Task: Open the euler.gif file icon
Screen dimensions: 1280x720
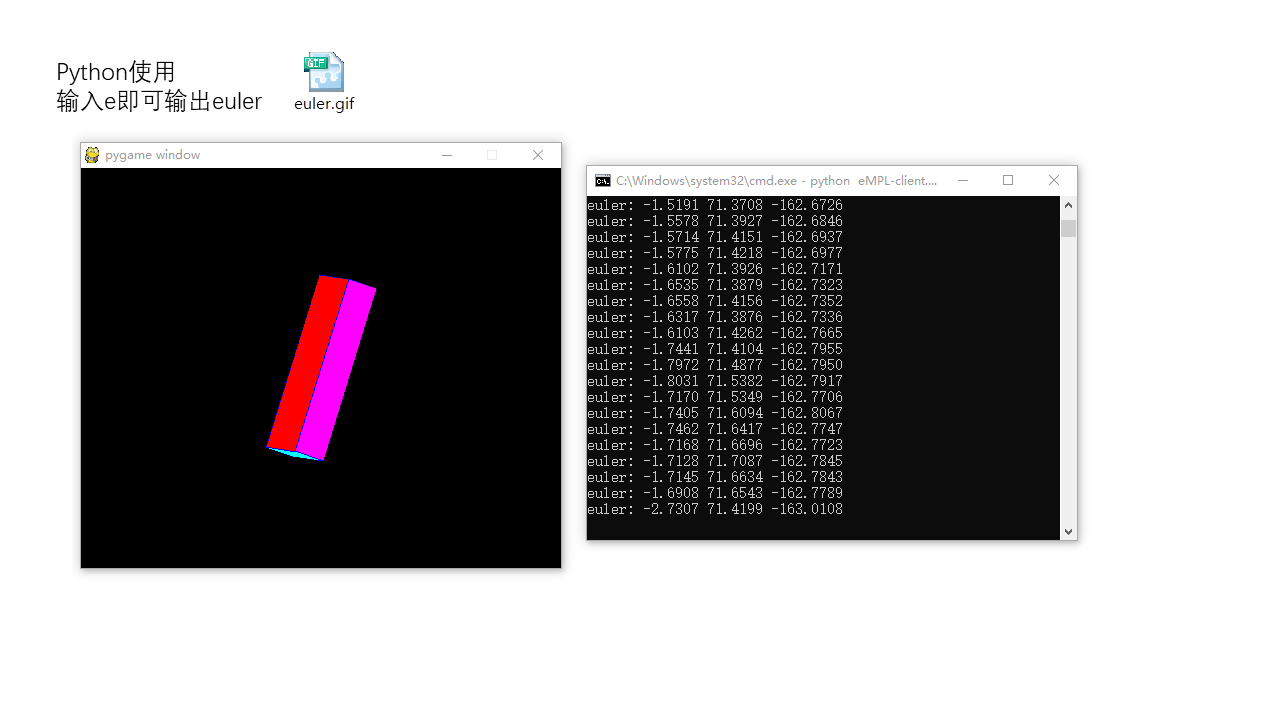Action: coord(324,72)
